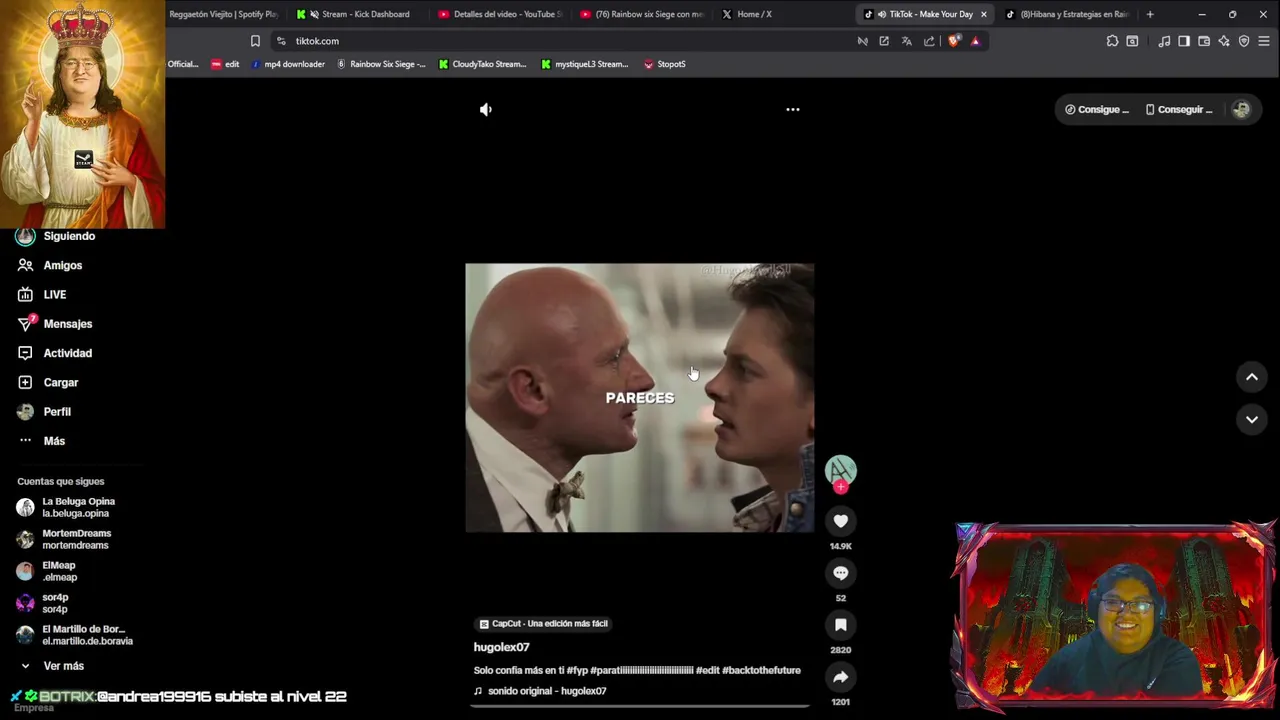Like the hugolex07 video with the heart
The image size is (1280, 720).
pyautogui.click(x=841, y=521)
